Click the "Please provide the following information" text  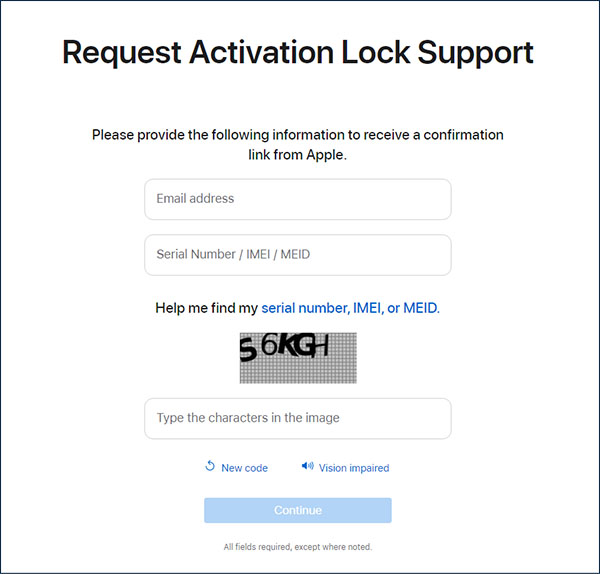pos(297,134)
